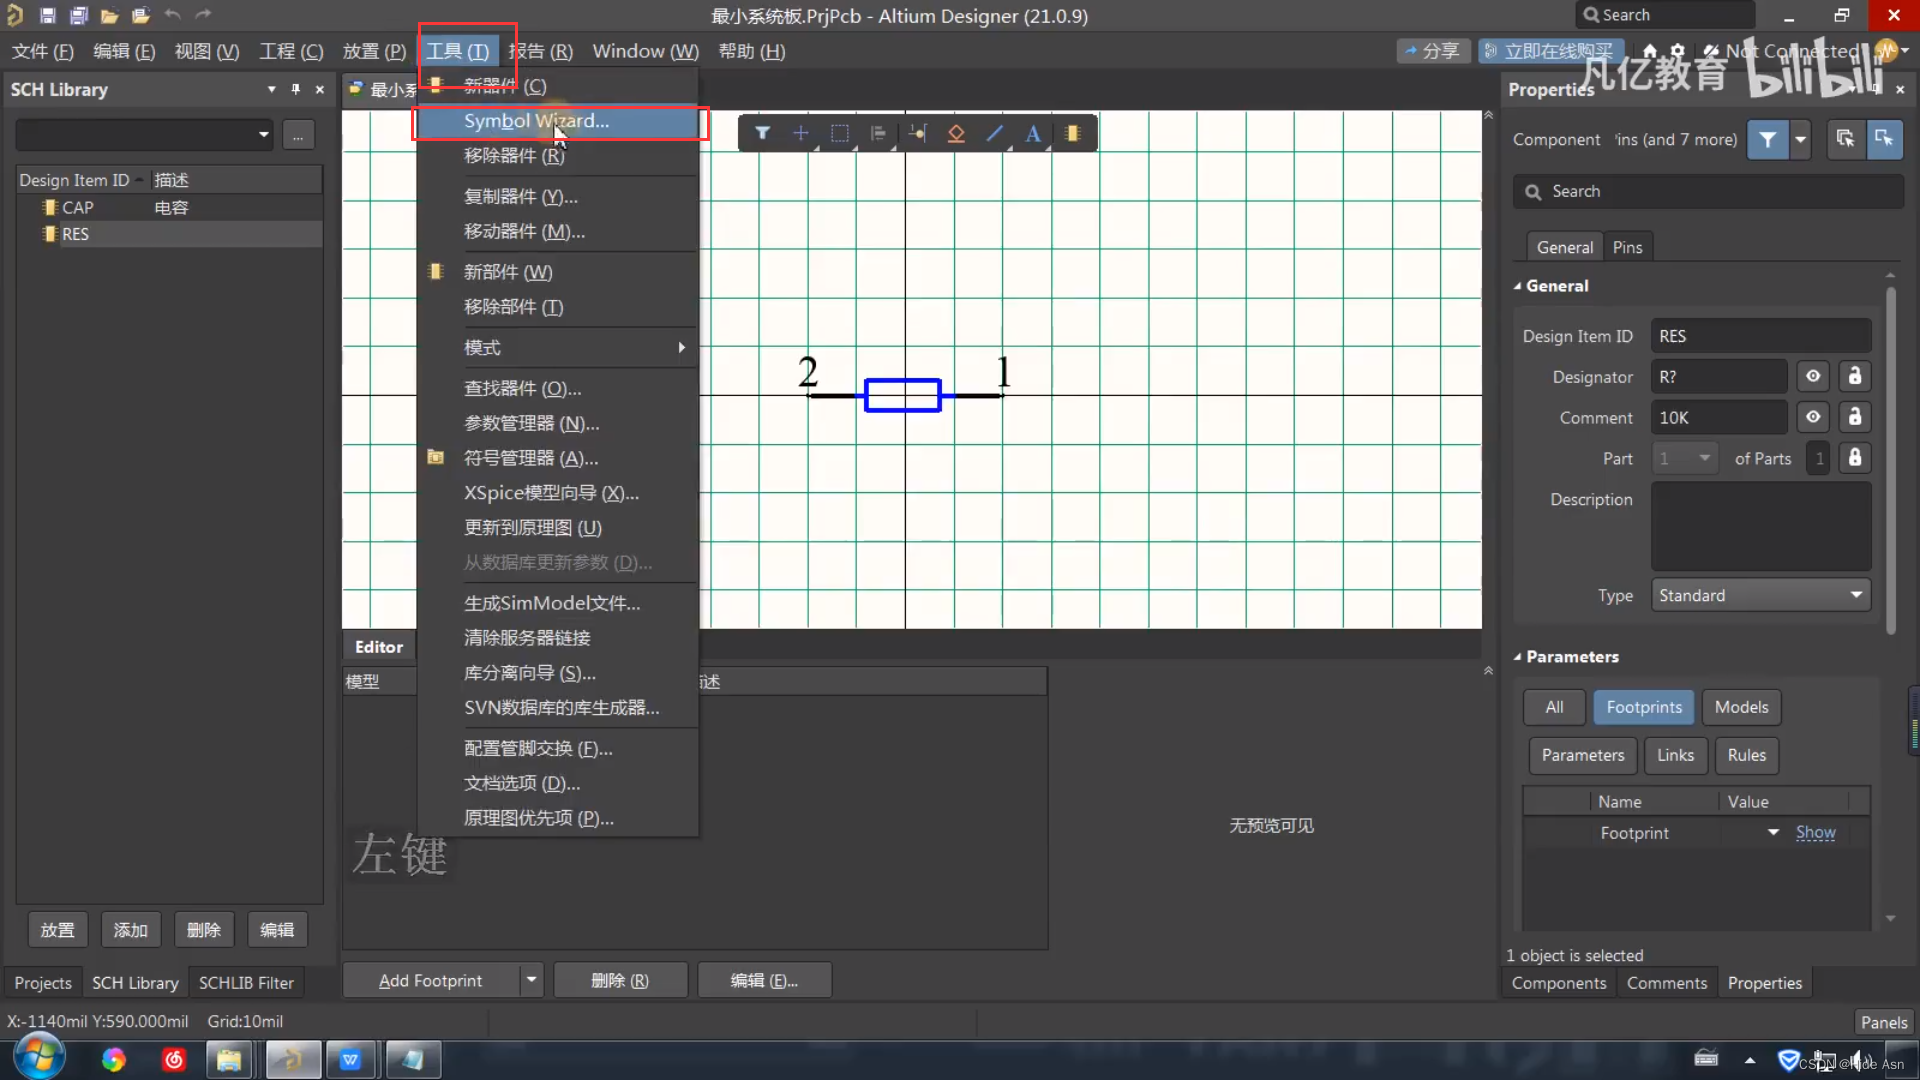The width and height of the screenshot is (1920, 1080).
Task: Toggle the Comment lock
Action: [1855, 417]
